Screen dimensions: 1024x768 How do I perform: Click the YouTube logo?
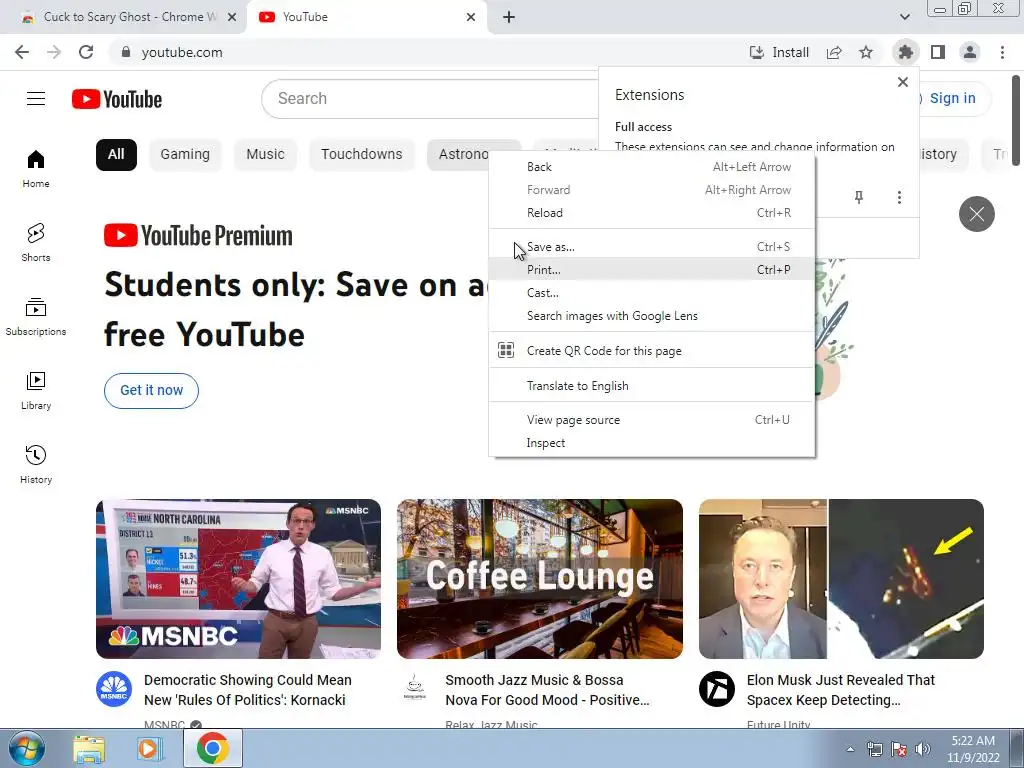click(117, 99)
